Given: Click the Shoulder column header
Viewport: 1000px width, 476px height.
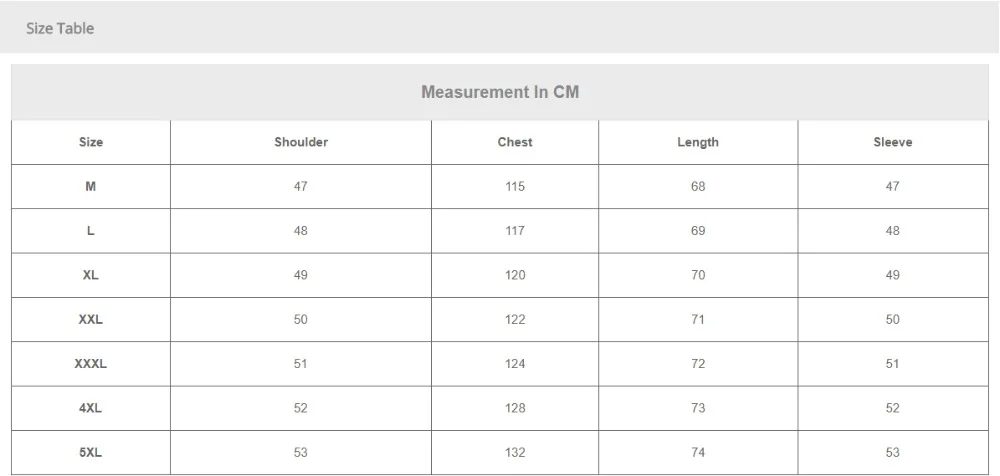Looking at the screenshot, I should [x=301, y=142].
